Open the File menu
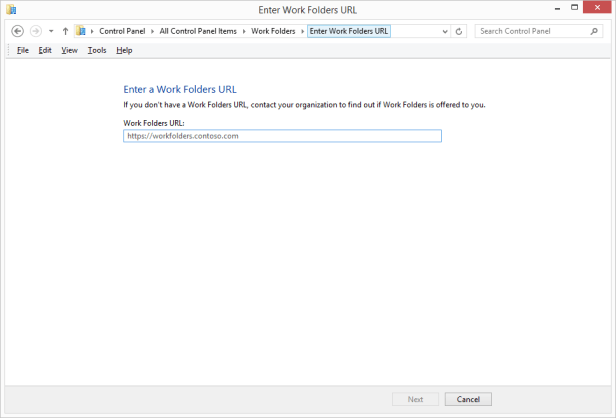 click(22, 50)
